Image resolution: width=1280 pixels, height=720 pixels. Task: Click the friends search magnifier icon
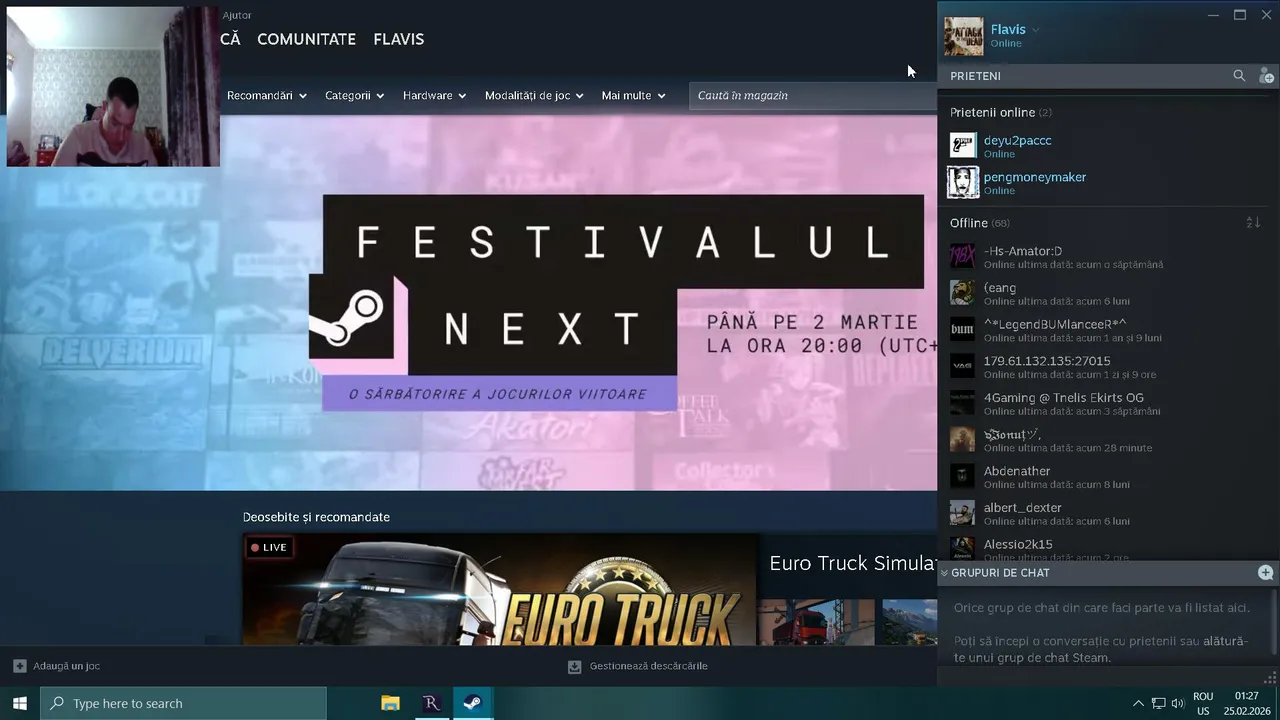pyautogui.click(x=1239, y=76)
